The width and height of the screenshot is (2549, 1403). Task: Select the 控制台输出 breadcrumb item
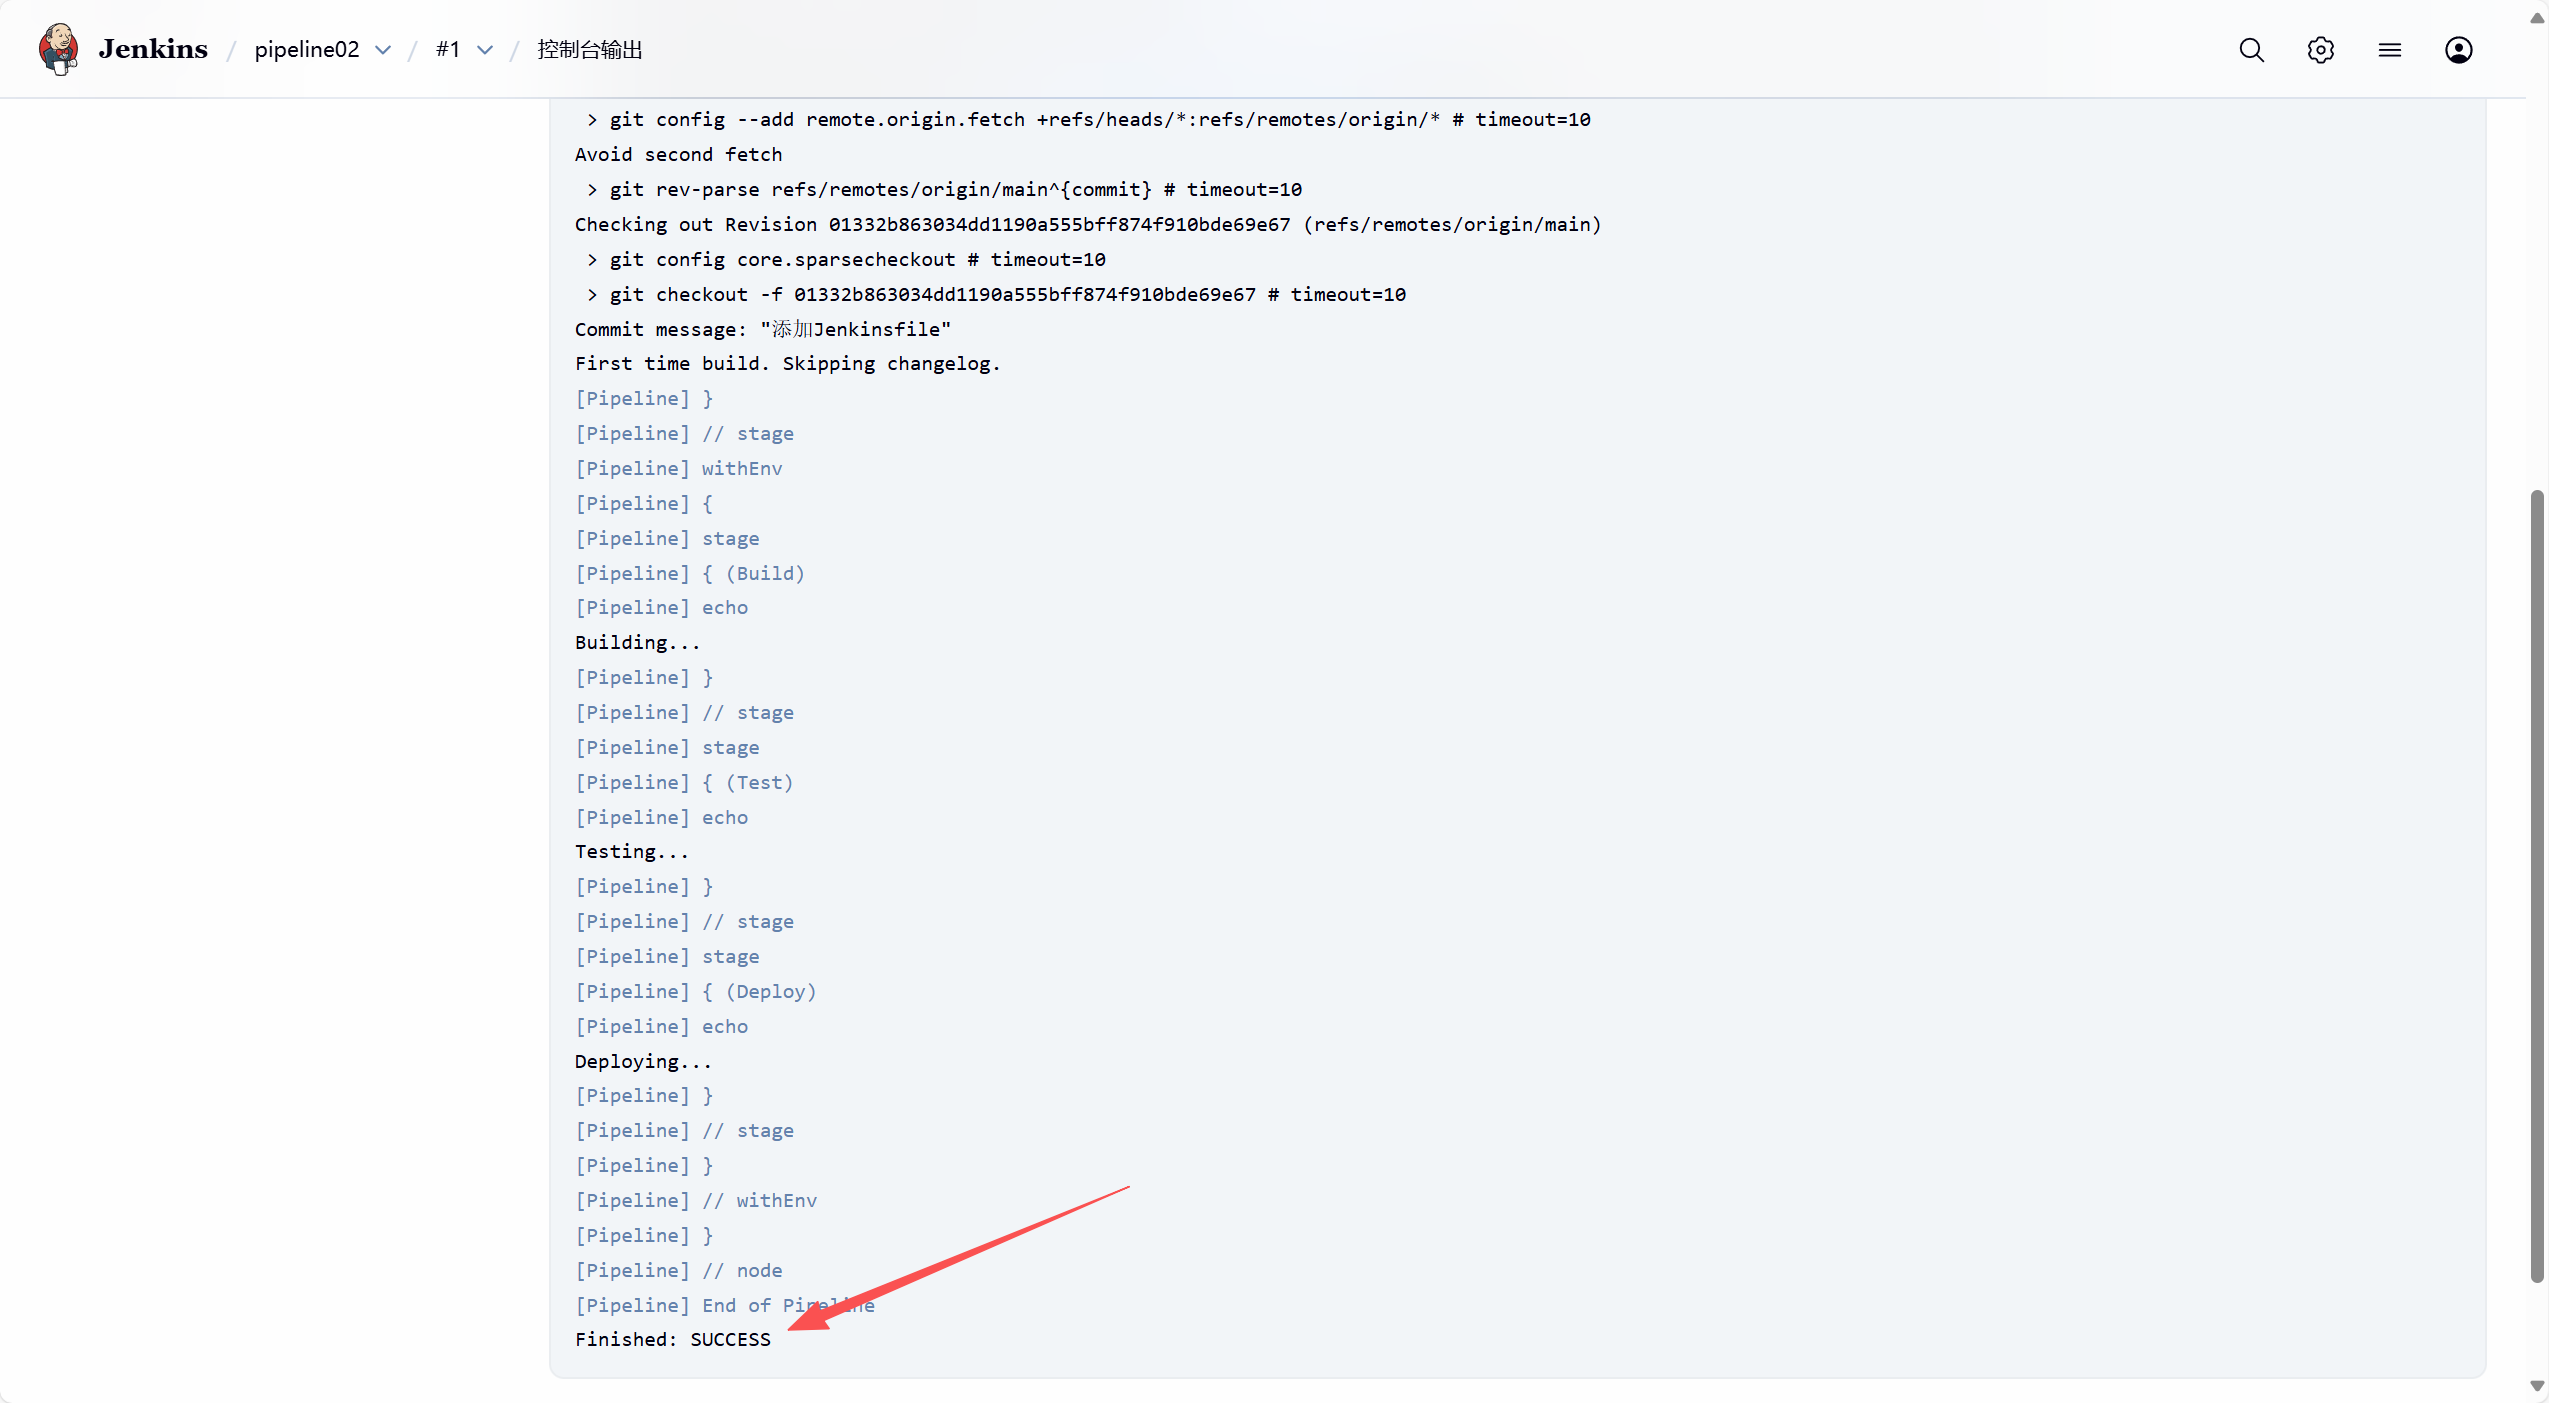[589, 50]
